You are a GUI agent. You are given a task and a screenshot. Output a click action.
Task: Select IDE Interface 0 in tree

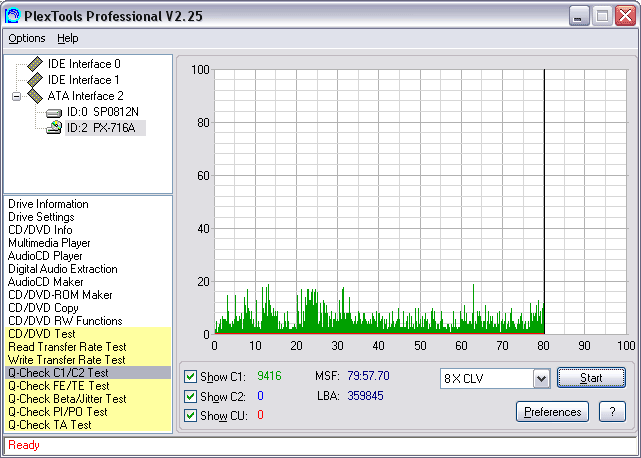pos(84,64)
